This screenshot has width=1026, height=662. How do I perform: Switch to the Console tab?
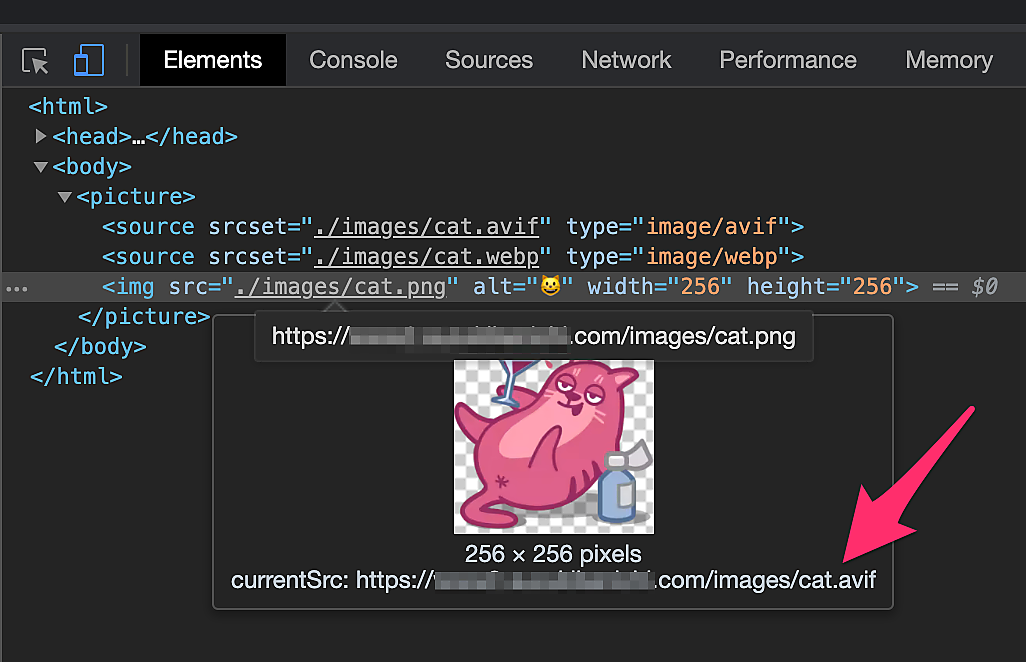(353, 60)
